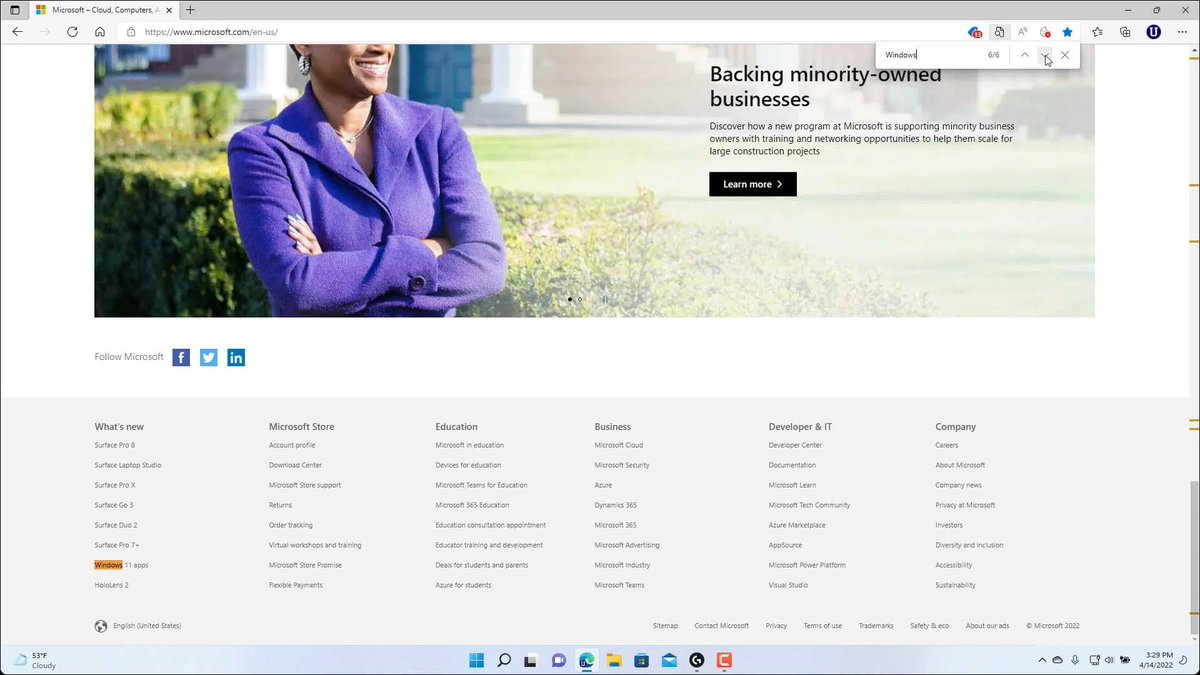This screenshot has width=1200, height=675.
Task: Go back using the browser back arrow
Action: pyautogui.click(x=17, y=32)
